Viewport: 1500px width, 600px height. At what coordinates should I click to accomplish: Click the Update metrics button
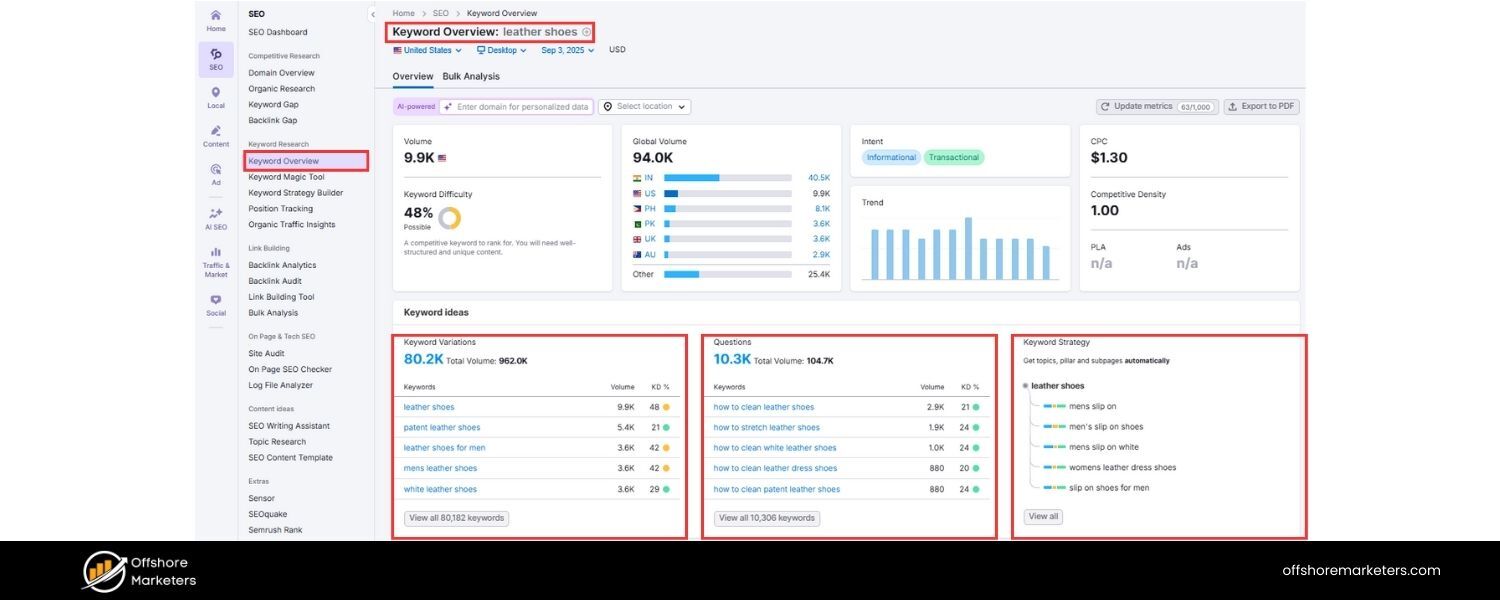click(1156, 107)
